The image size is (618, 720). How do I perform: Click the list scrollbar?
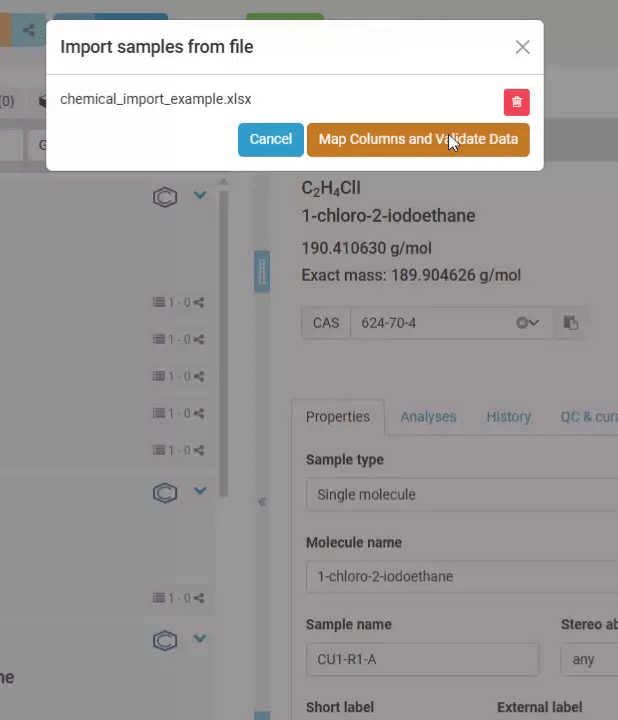click(224, 342)
